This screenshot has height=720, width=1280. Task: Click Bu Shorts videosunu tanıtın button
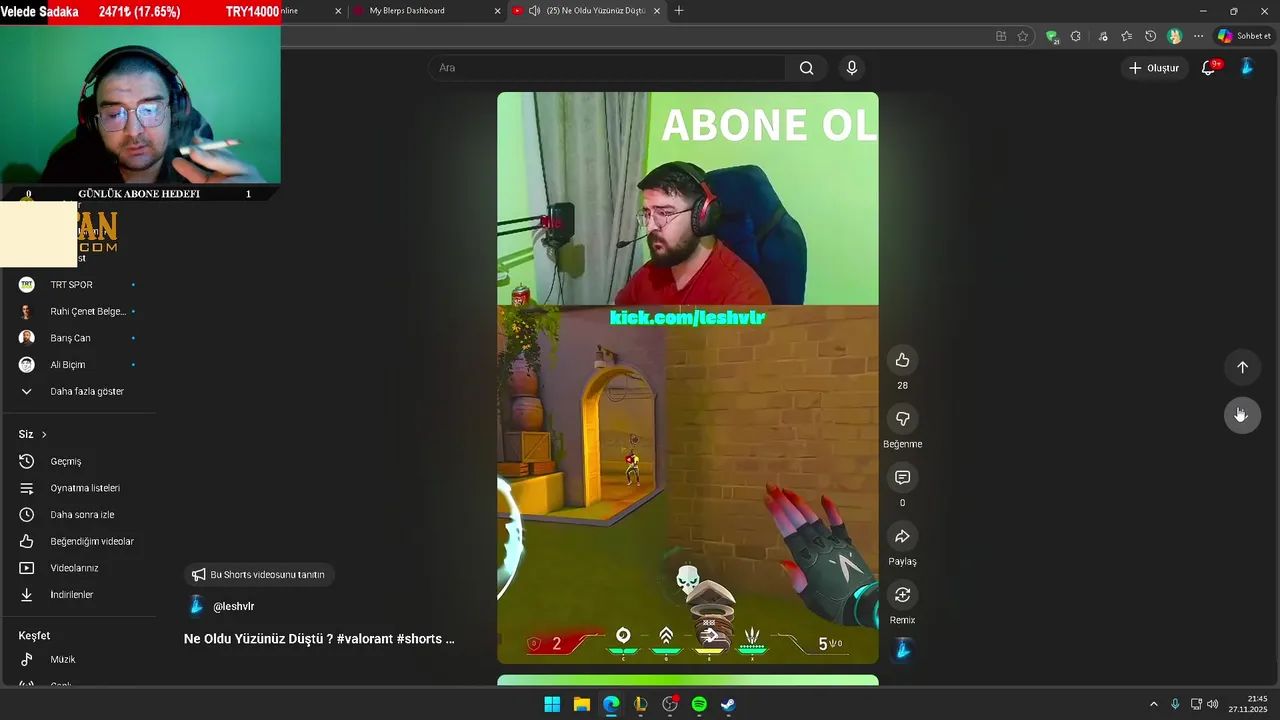click(259, 575)
